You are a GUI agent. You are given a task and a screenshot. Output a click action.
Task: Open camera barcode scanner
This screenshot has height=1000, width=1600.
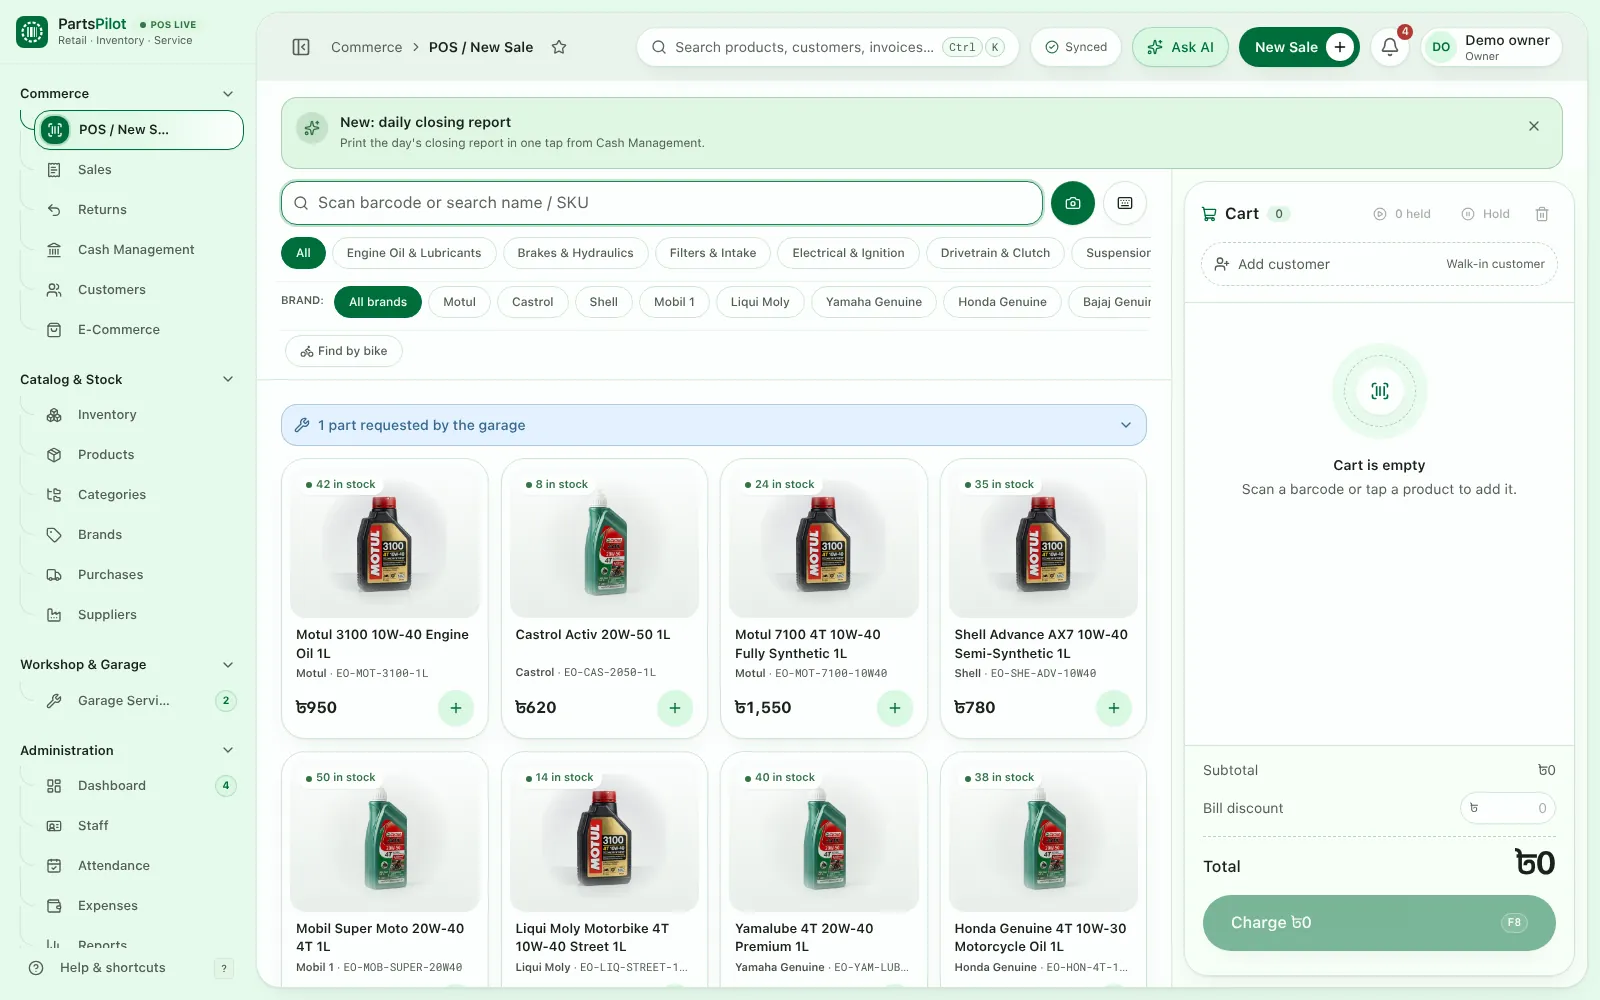click(x=1073, y=203)
